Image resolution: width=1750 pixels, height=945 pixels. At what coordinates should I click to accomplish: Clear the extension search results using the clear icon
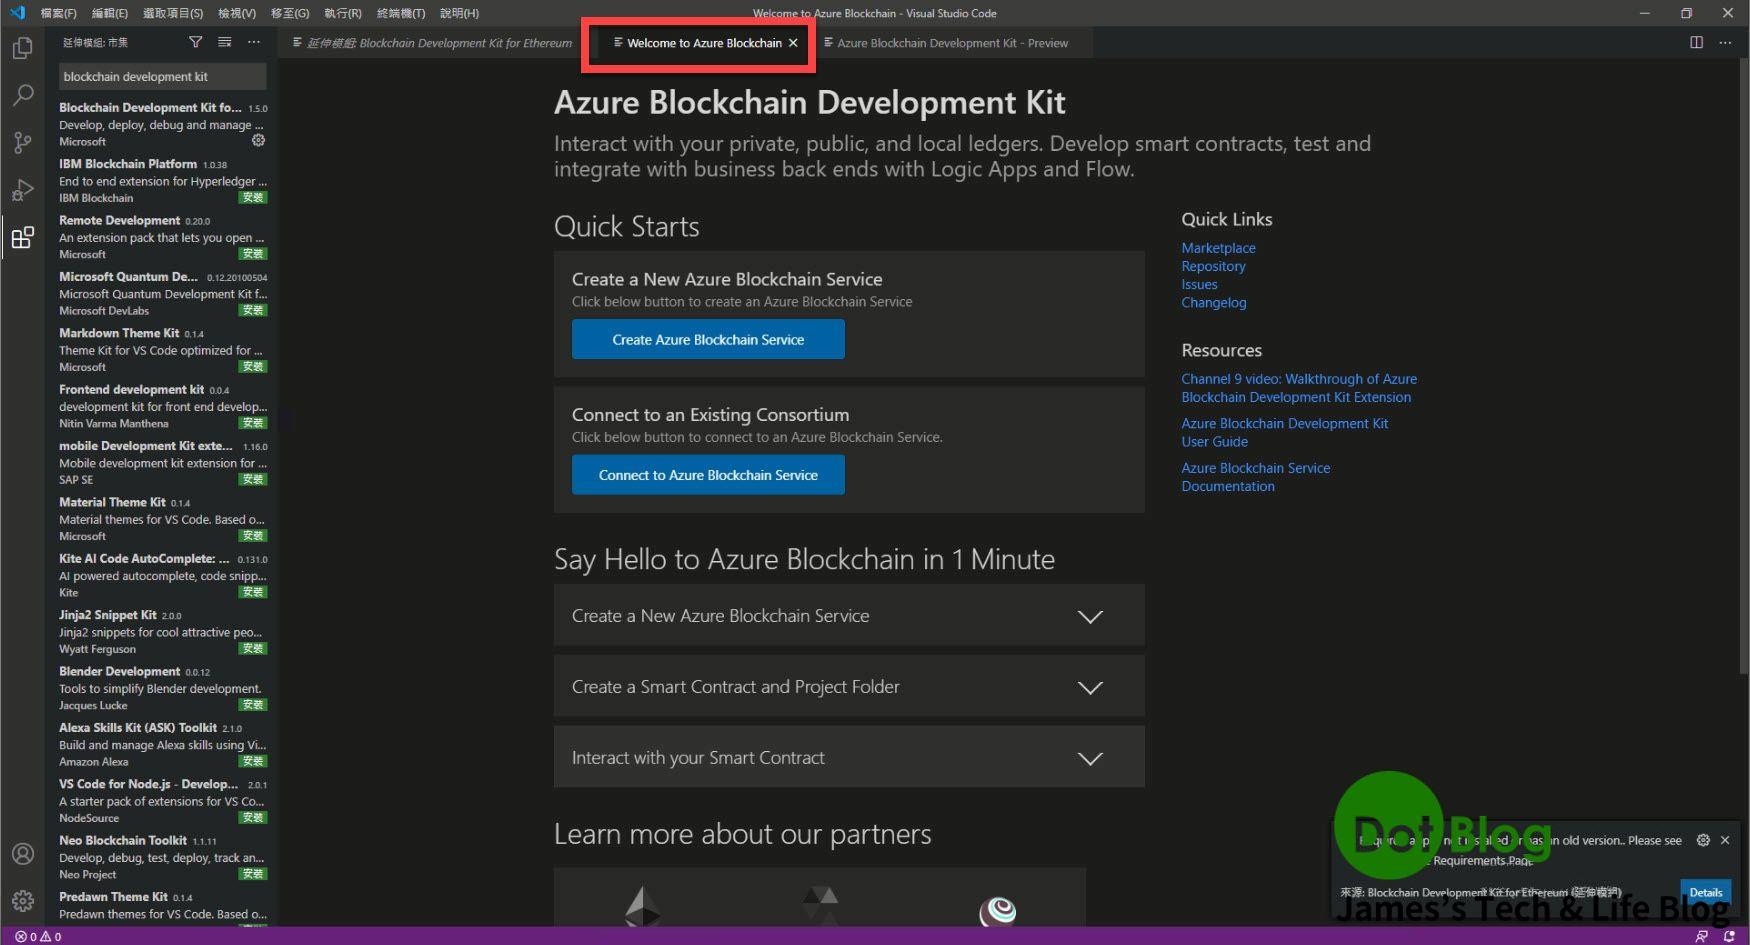pos(224,42)
